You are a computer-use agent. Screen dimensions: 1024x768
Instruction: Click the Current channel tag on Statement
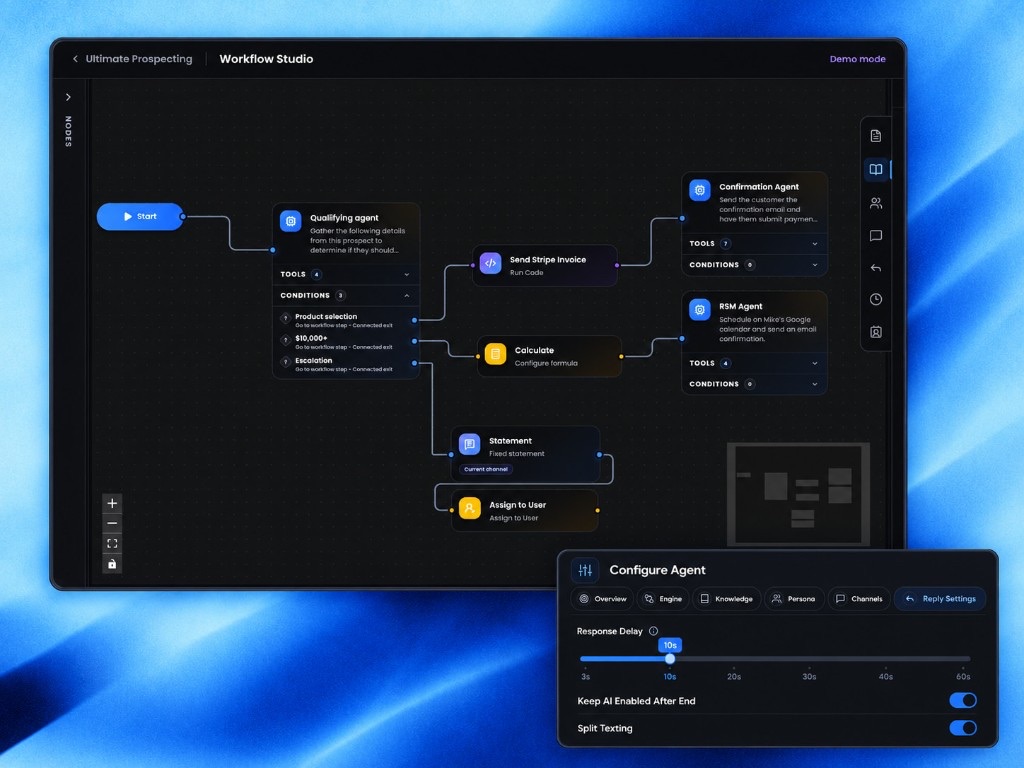click(x=486, y=469)
